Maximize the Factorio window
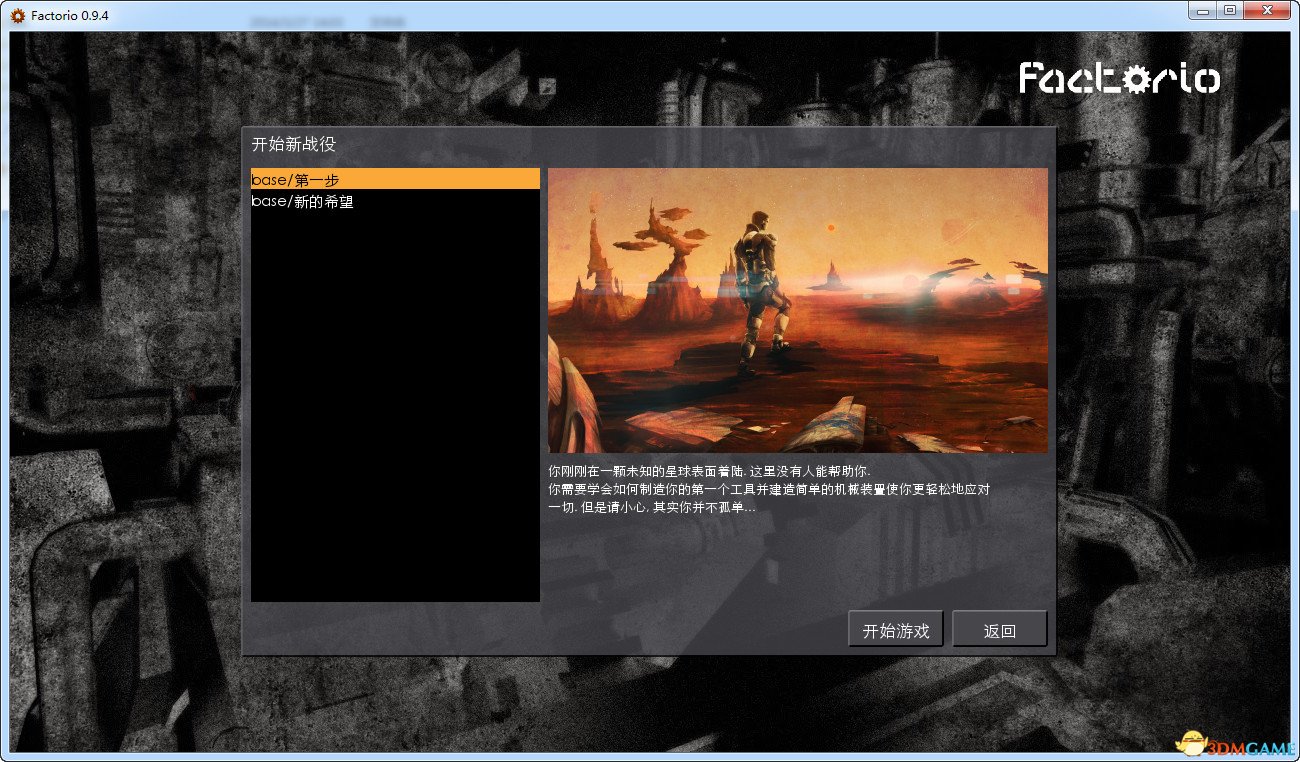 coord(1230,11)
